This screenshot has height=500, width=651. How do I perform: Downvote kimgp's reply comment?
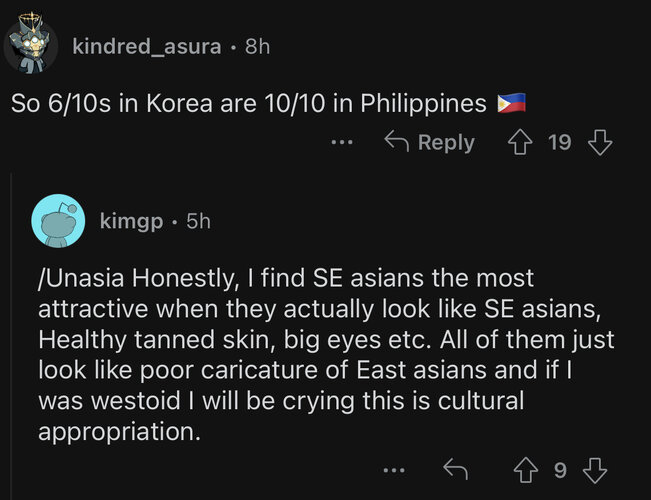tap(595, 470)
